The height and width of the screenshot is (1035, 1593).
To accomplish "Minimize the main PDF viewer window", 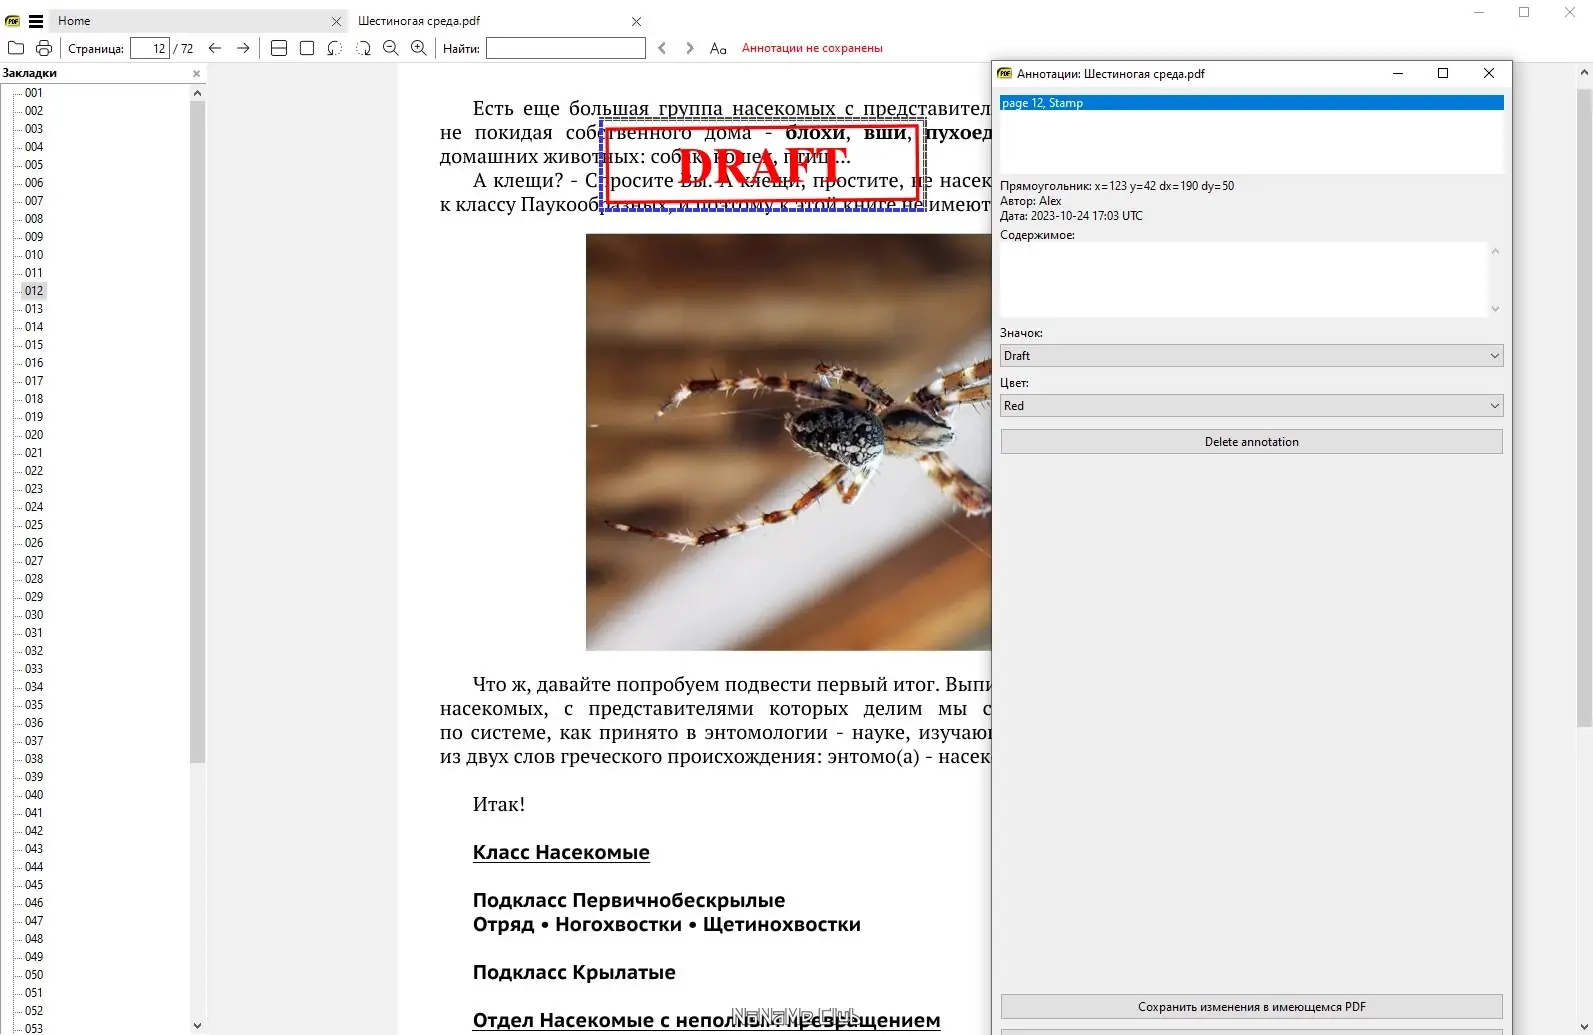I will [x=1479, y=12].
